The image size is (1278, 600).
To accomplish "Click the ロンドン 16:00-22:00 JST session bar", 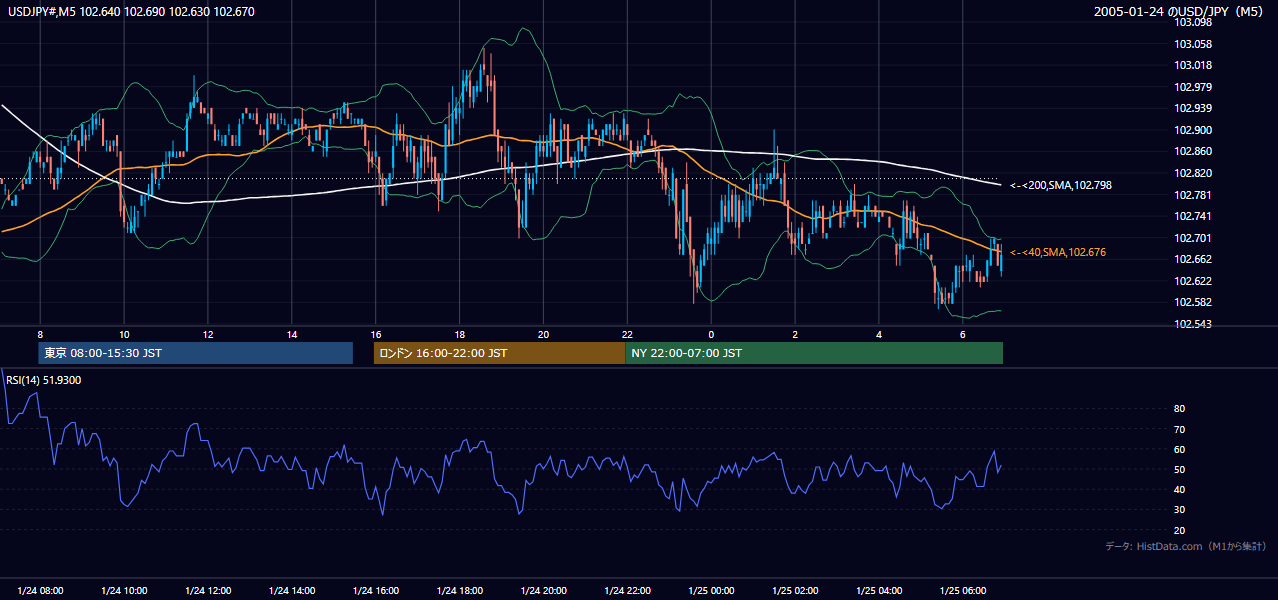I will pos(499,353).
